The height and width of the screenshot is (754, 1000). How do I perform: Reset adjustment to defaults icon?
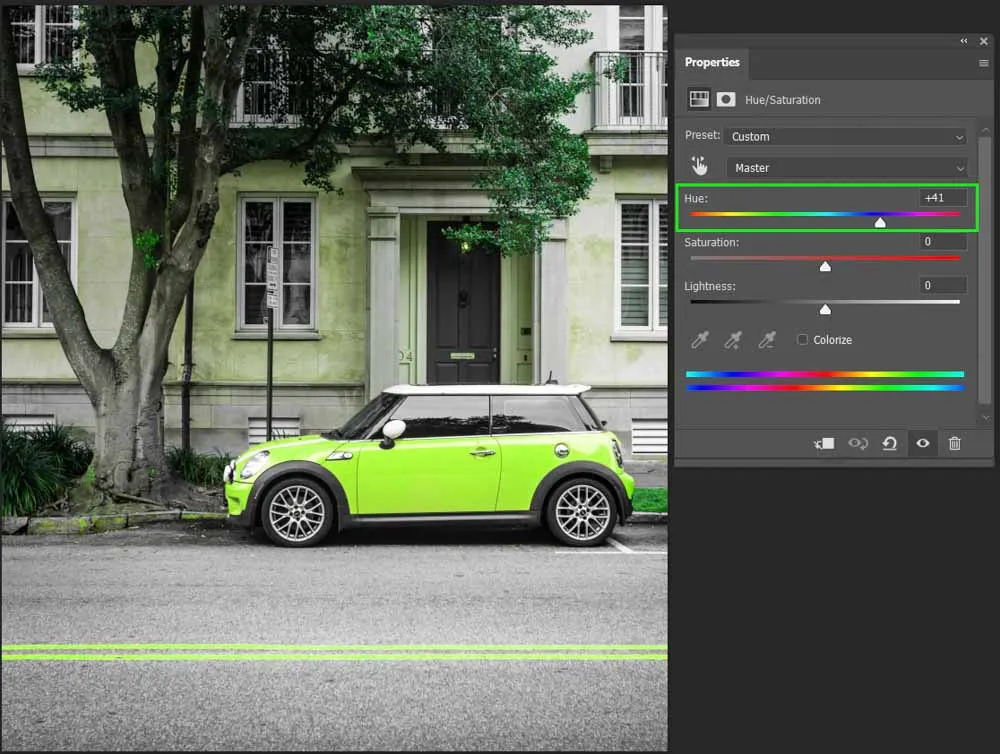pos(889,443)
